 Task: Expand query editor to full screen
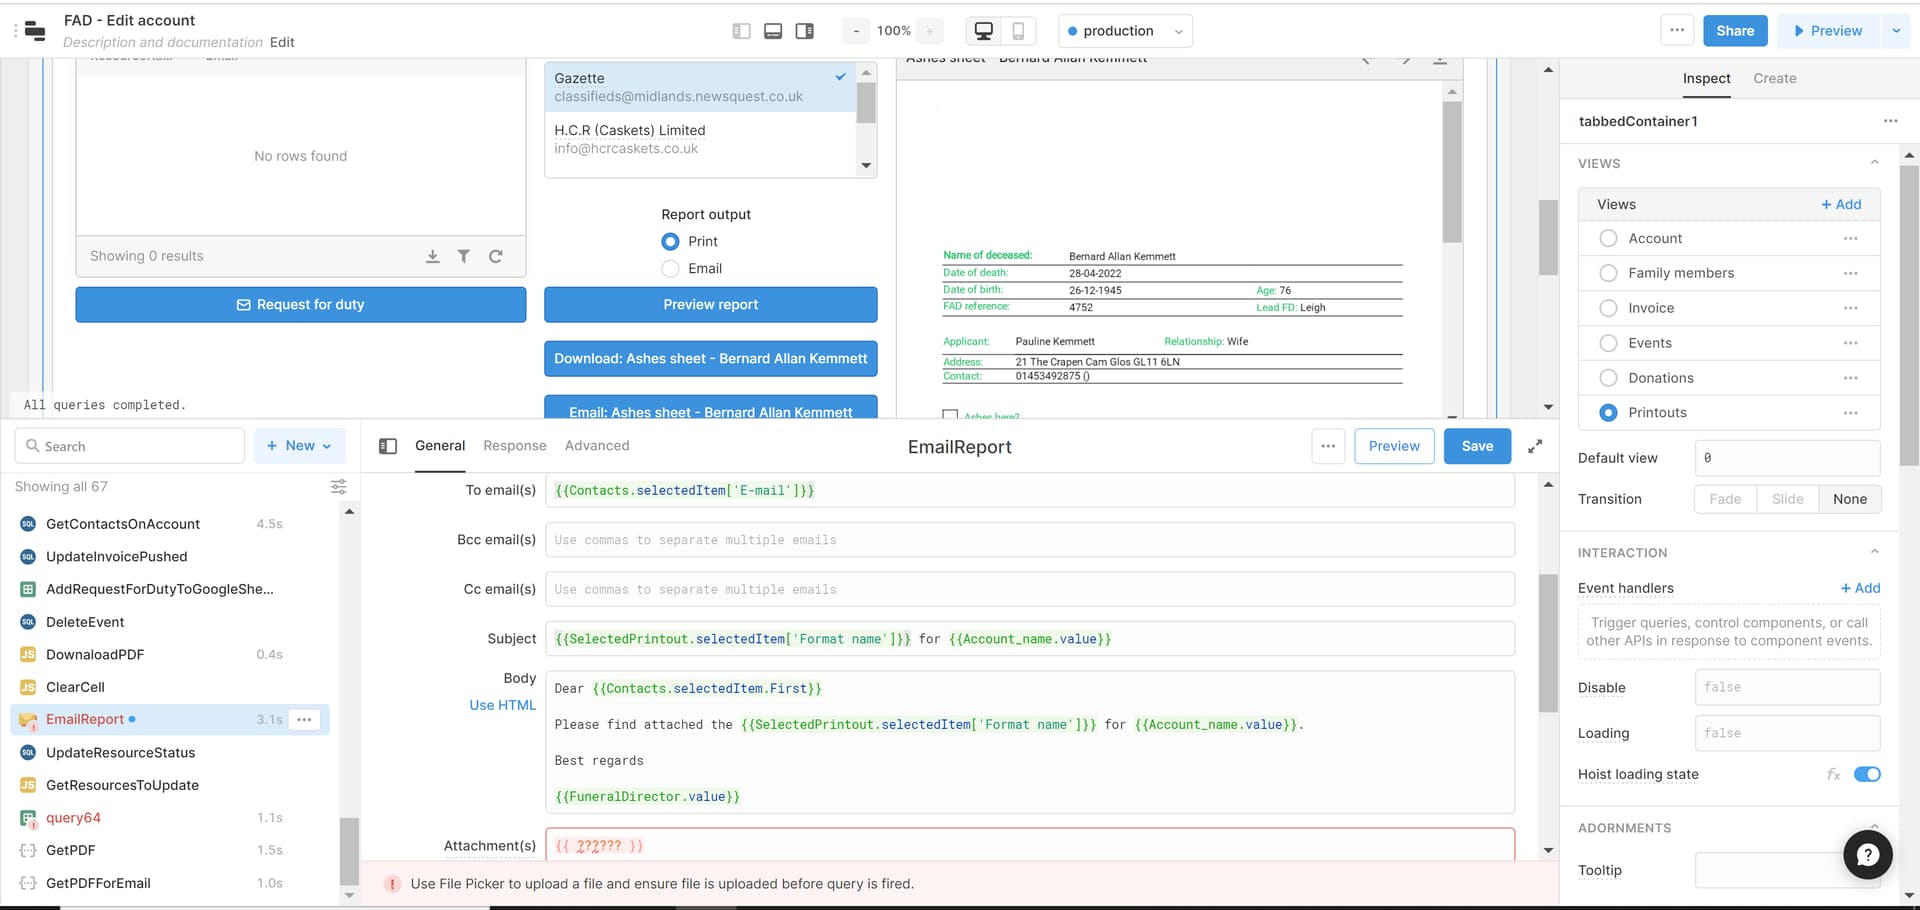[x=1535, y=446]
